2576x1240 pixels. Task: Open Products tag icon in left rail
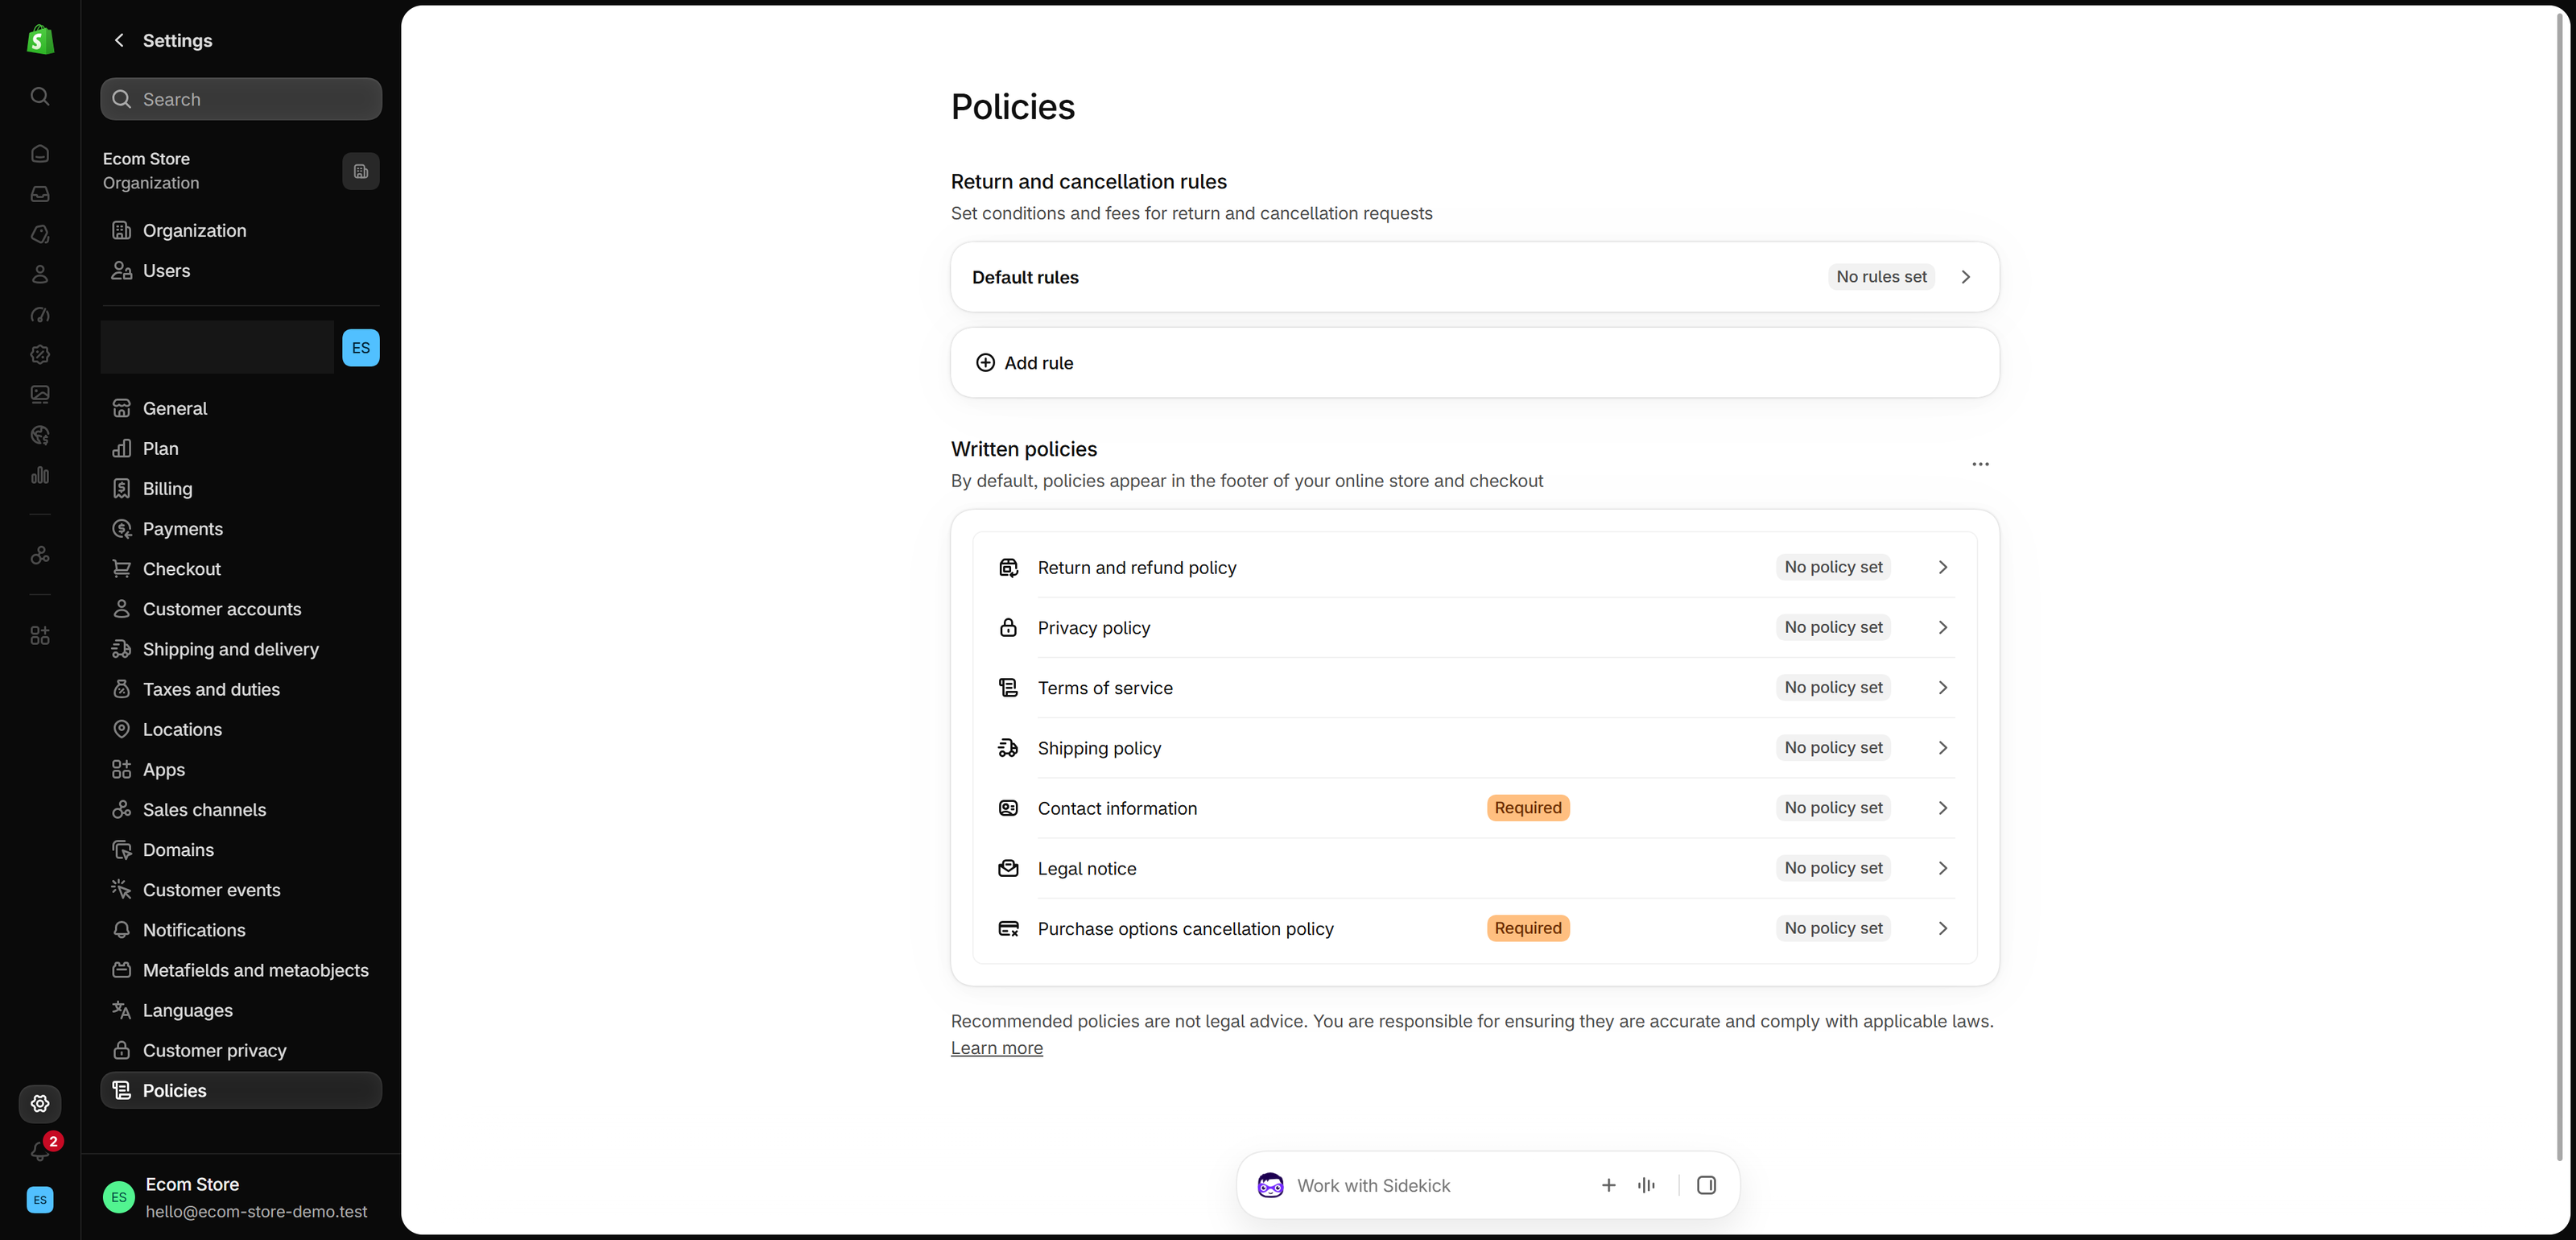click(40, 234)
